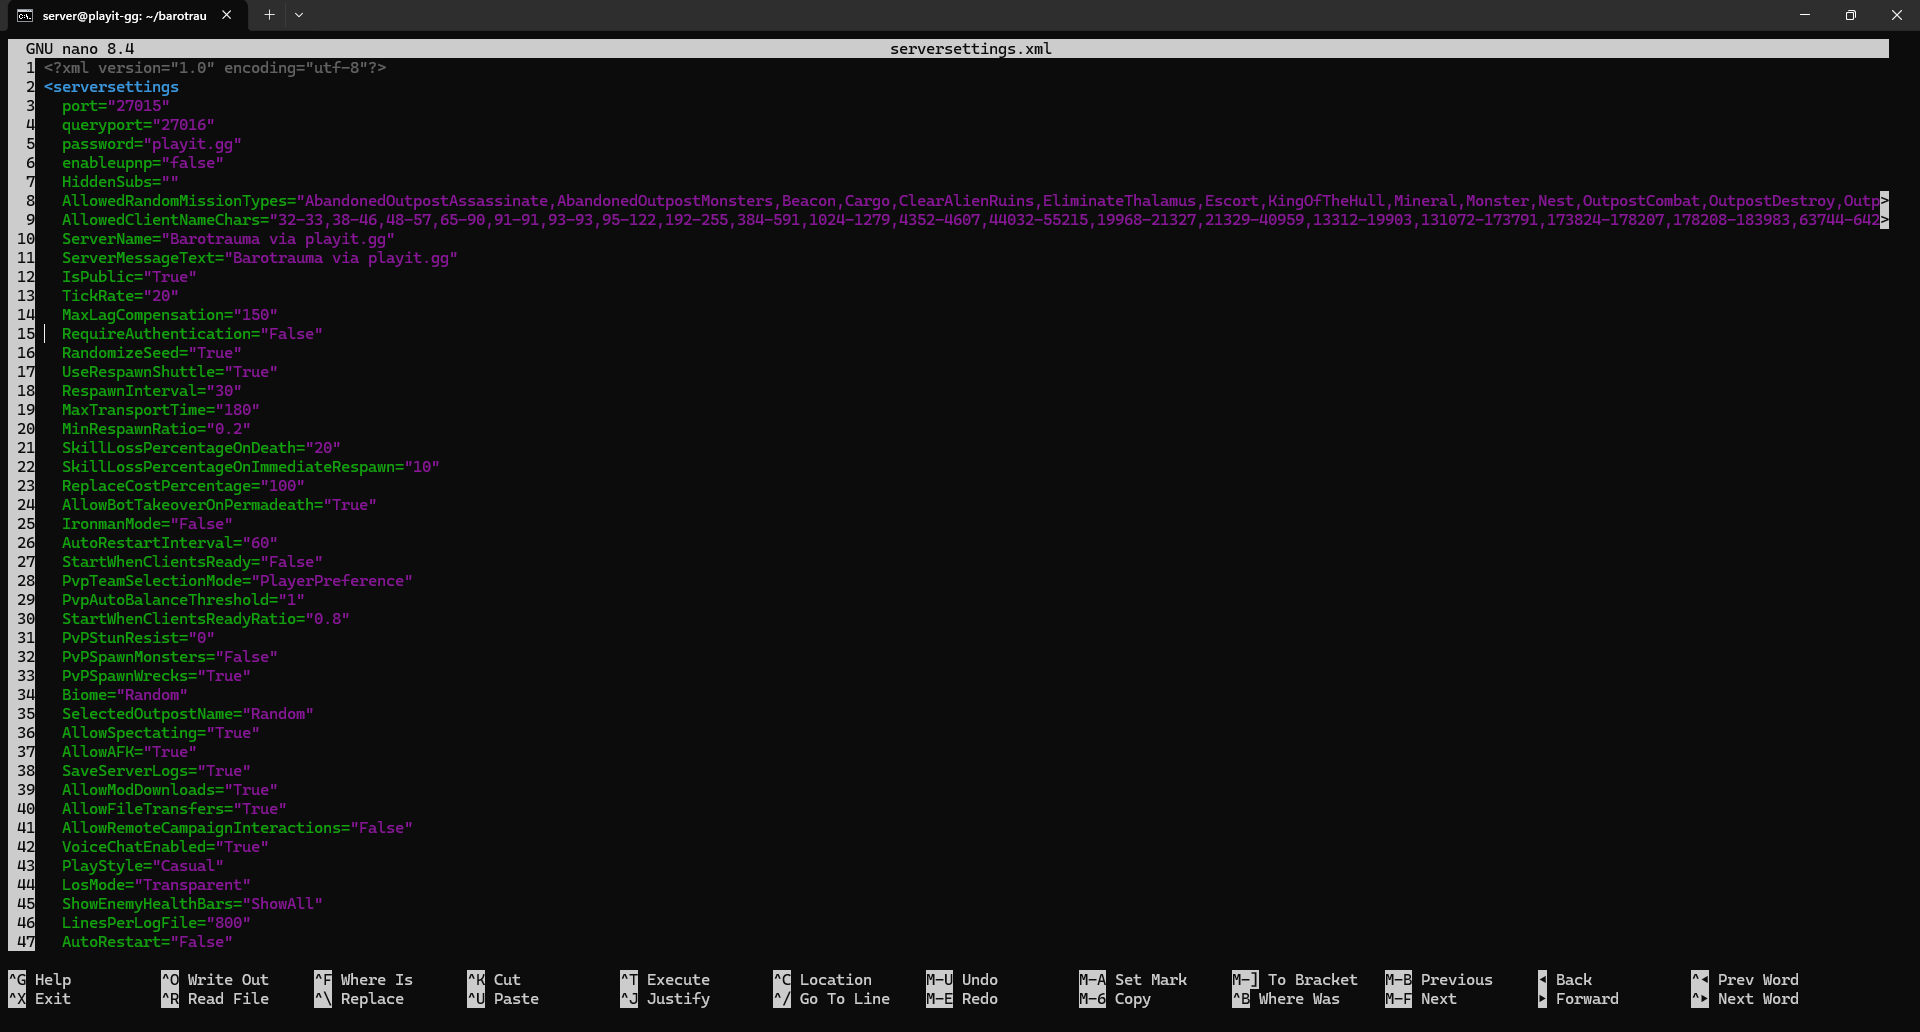Click the queryport="27016" line
The image size is (1920, 1032).
(x=138, y=125)
